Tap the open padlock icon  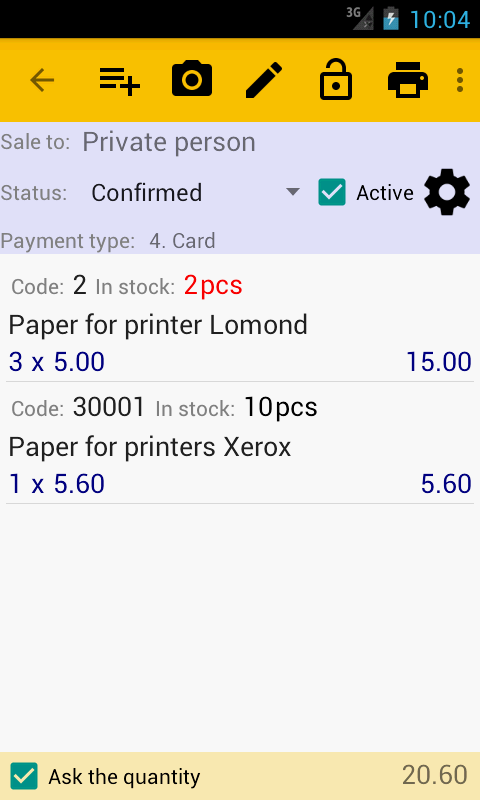coord(336,79)
